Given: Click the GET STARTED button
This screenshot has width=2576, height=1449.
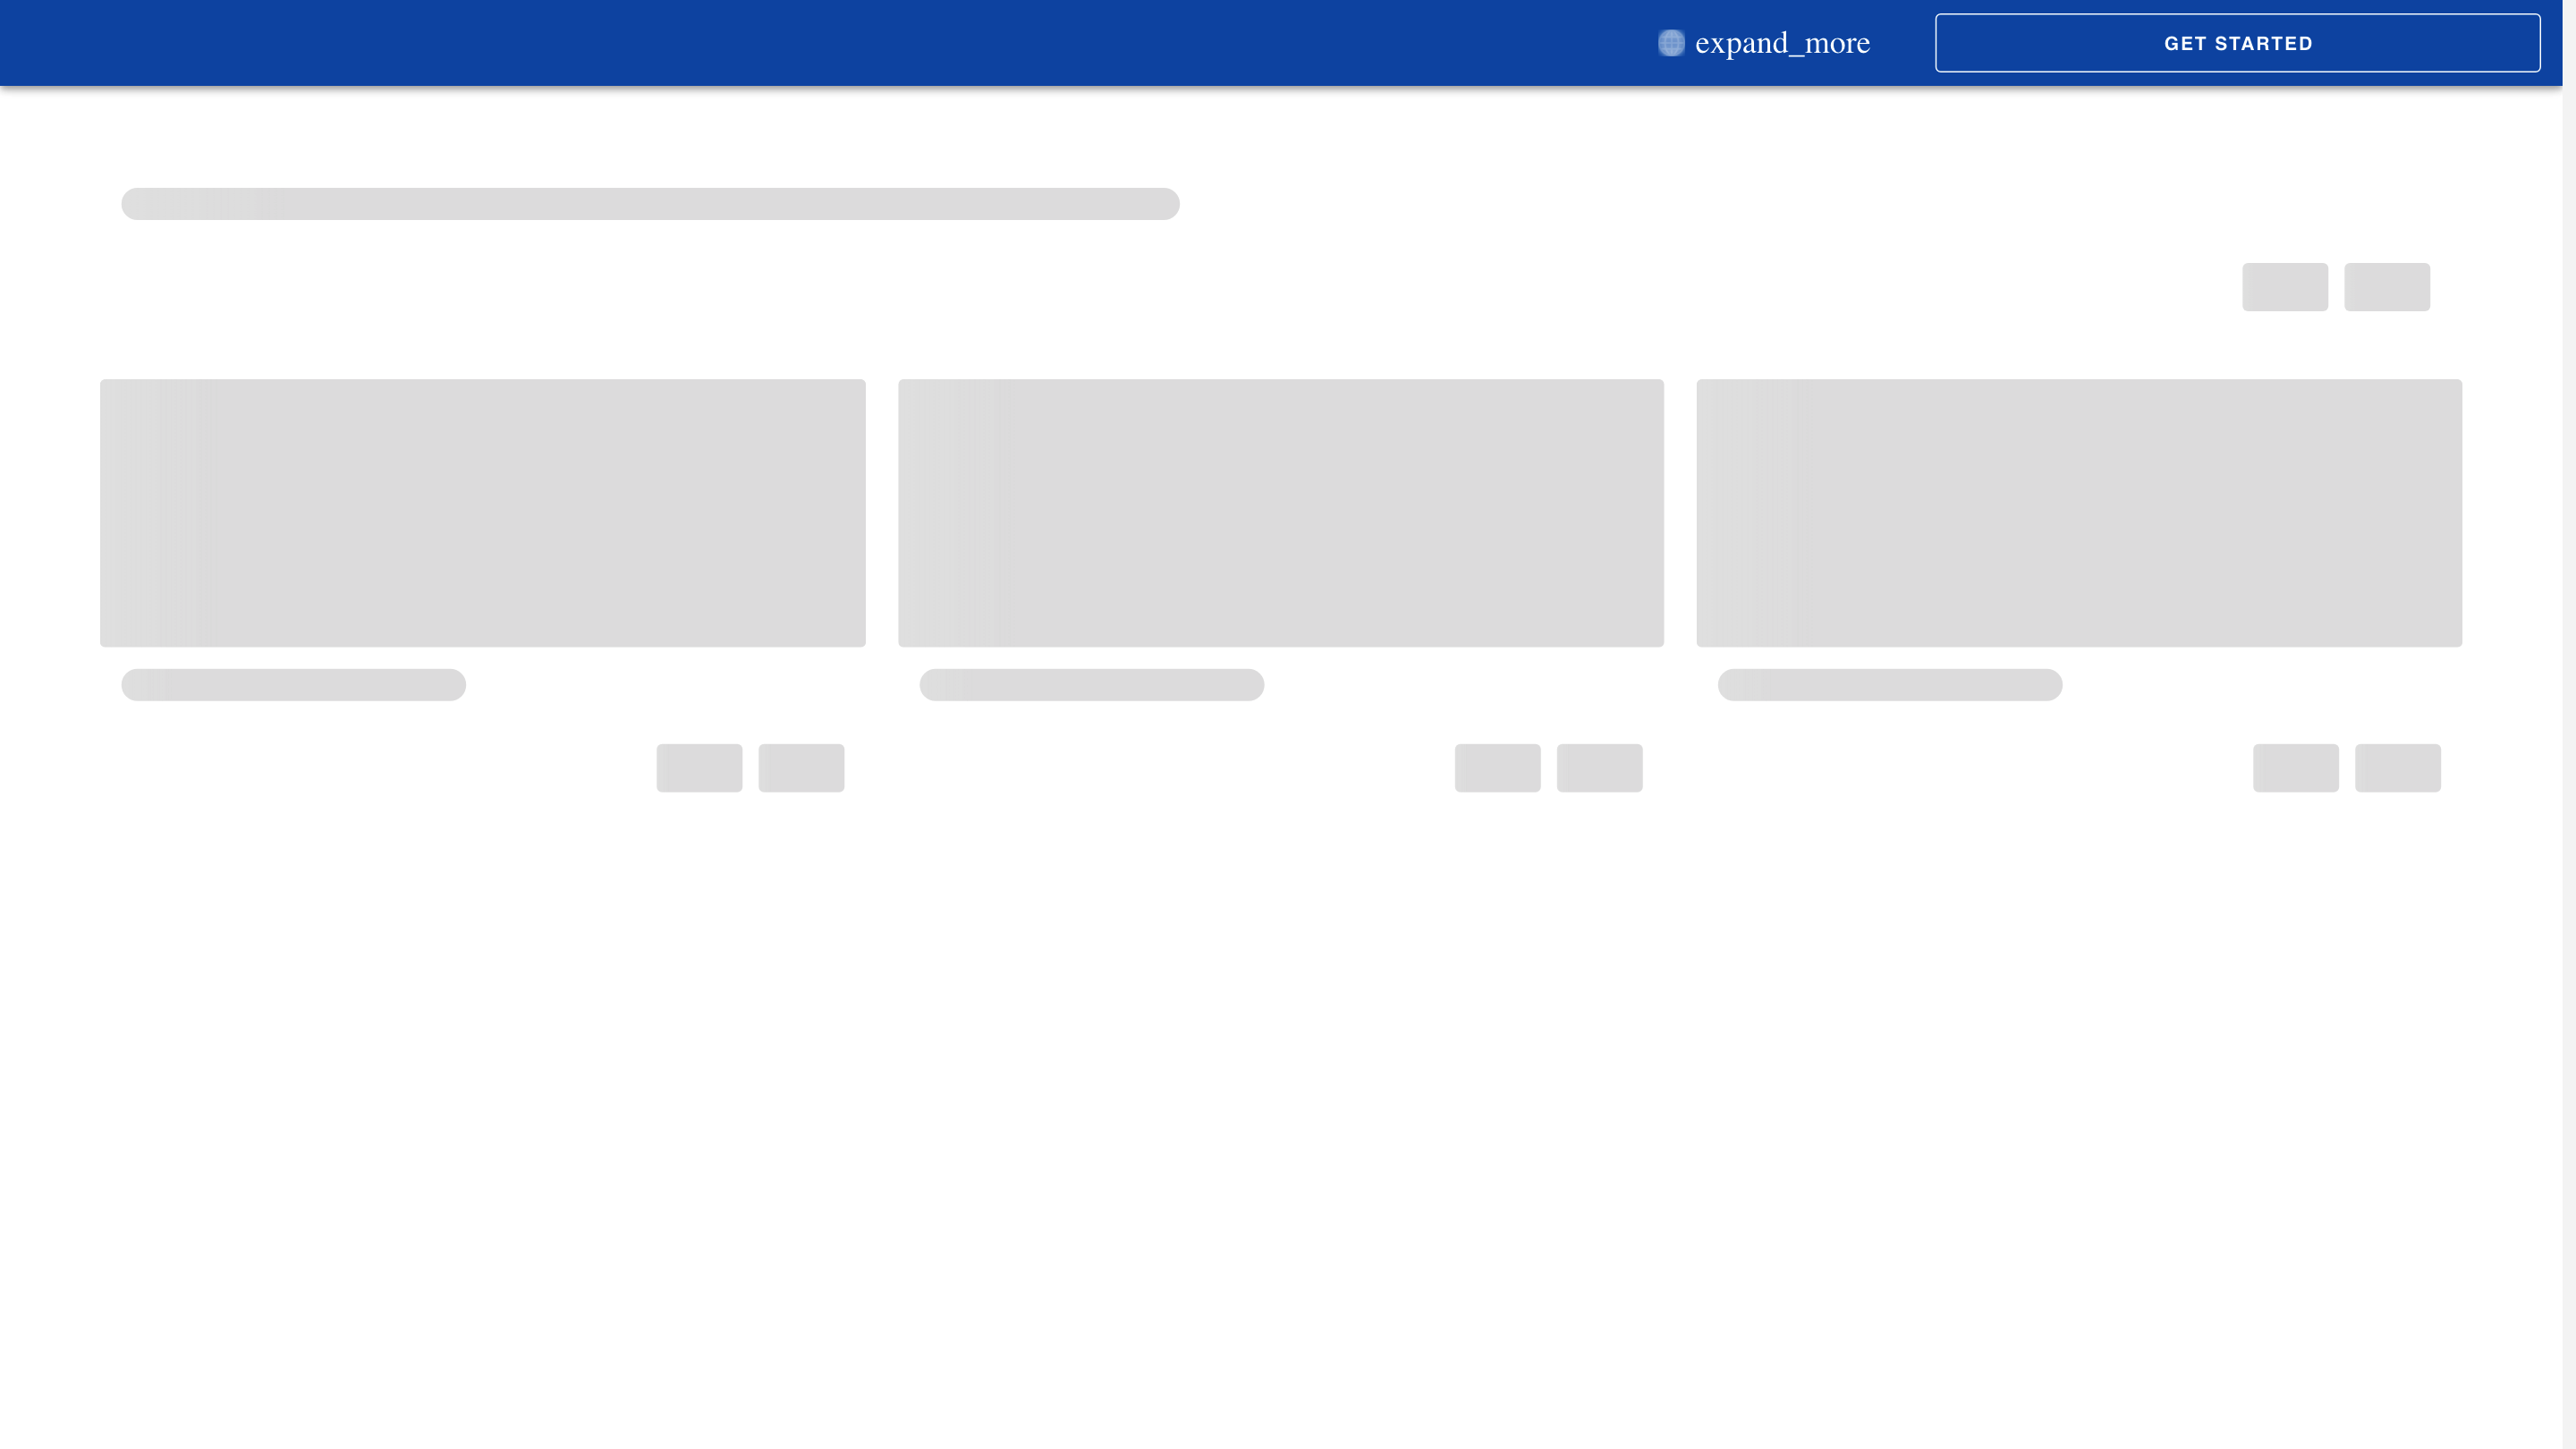Looking at the screenshot, I should (x=2237, y=42).
